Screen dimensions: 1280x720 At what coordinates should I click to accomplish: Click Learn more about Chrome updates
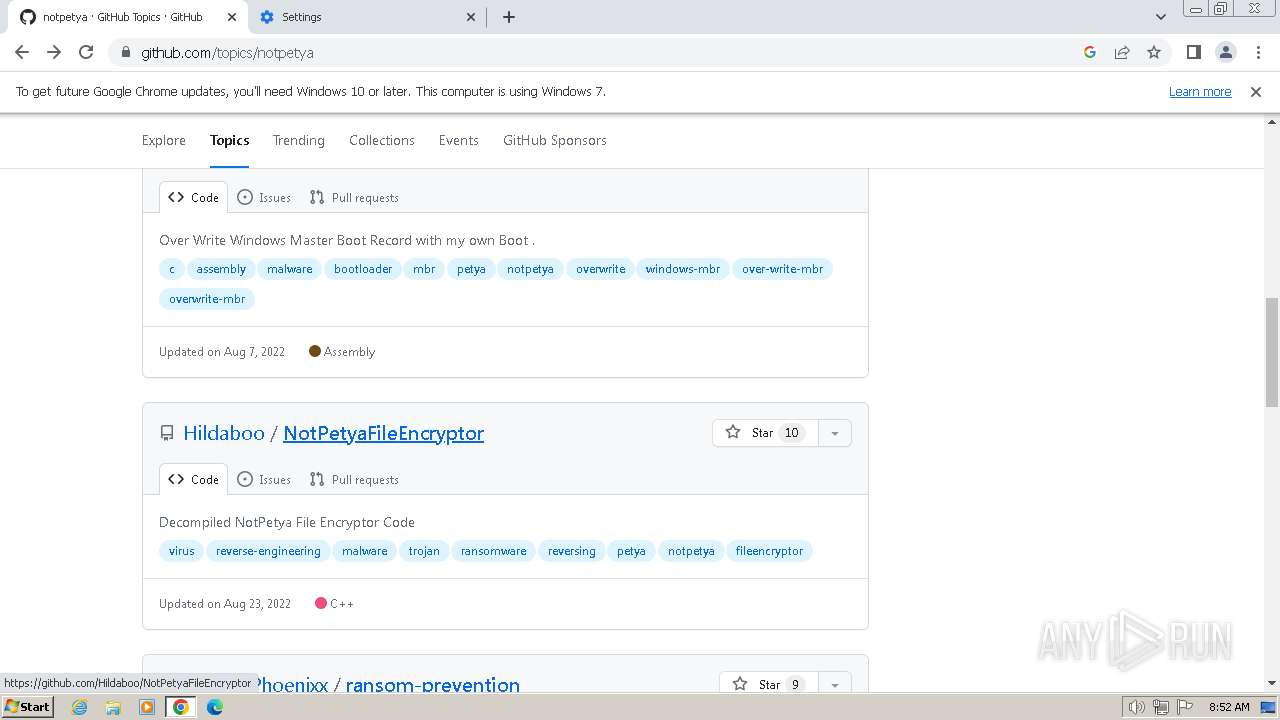click(x=1200, y=91)
